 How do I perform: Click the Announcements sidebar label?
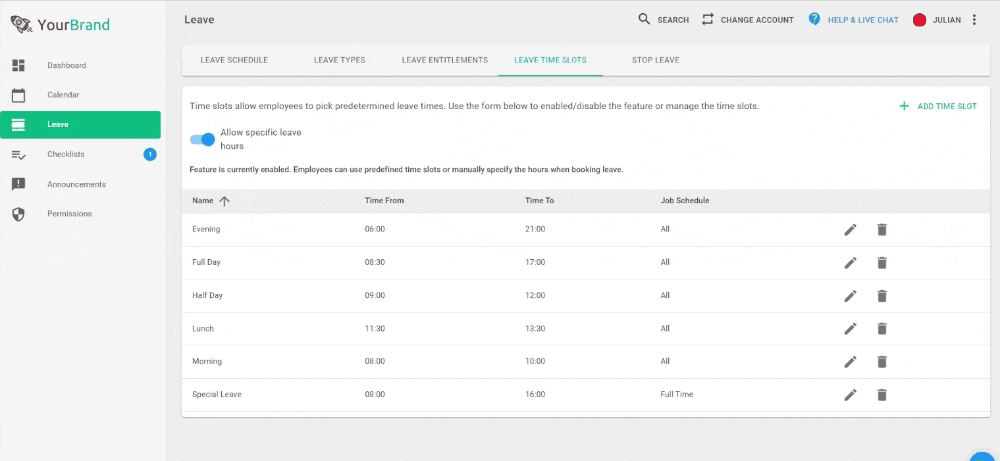pyautogui.click(x=77, y=184)
